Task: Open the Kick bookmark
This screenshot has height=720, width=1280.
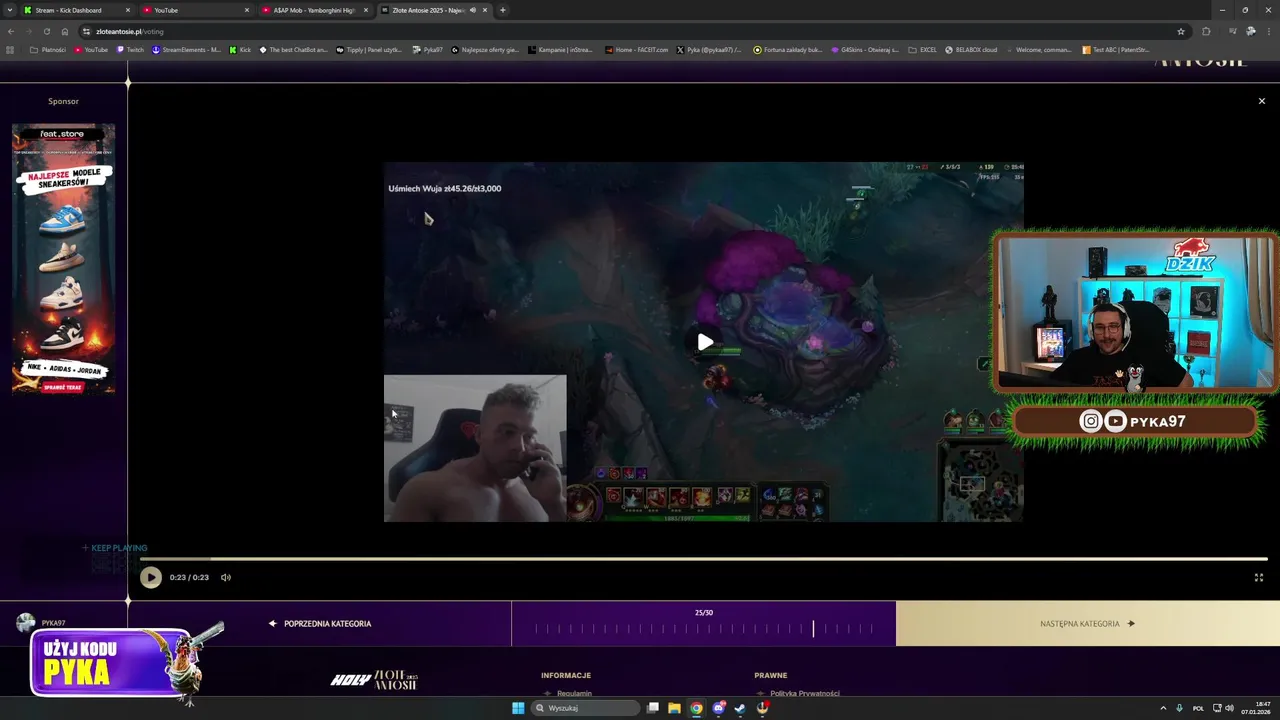Action: tap(240, 49)
